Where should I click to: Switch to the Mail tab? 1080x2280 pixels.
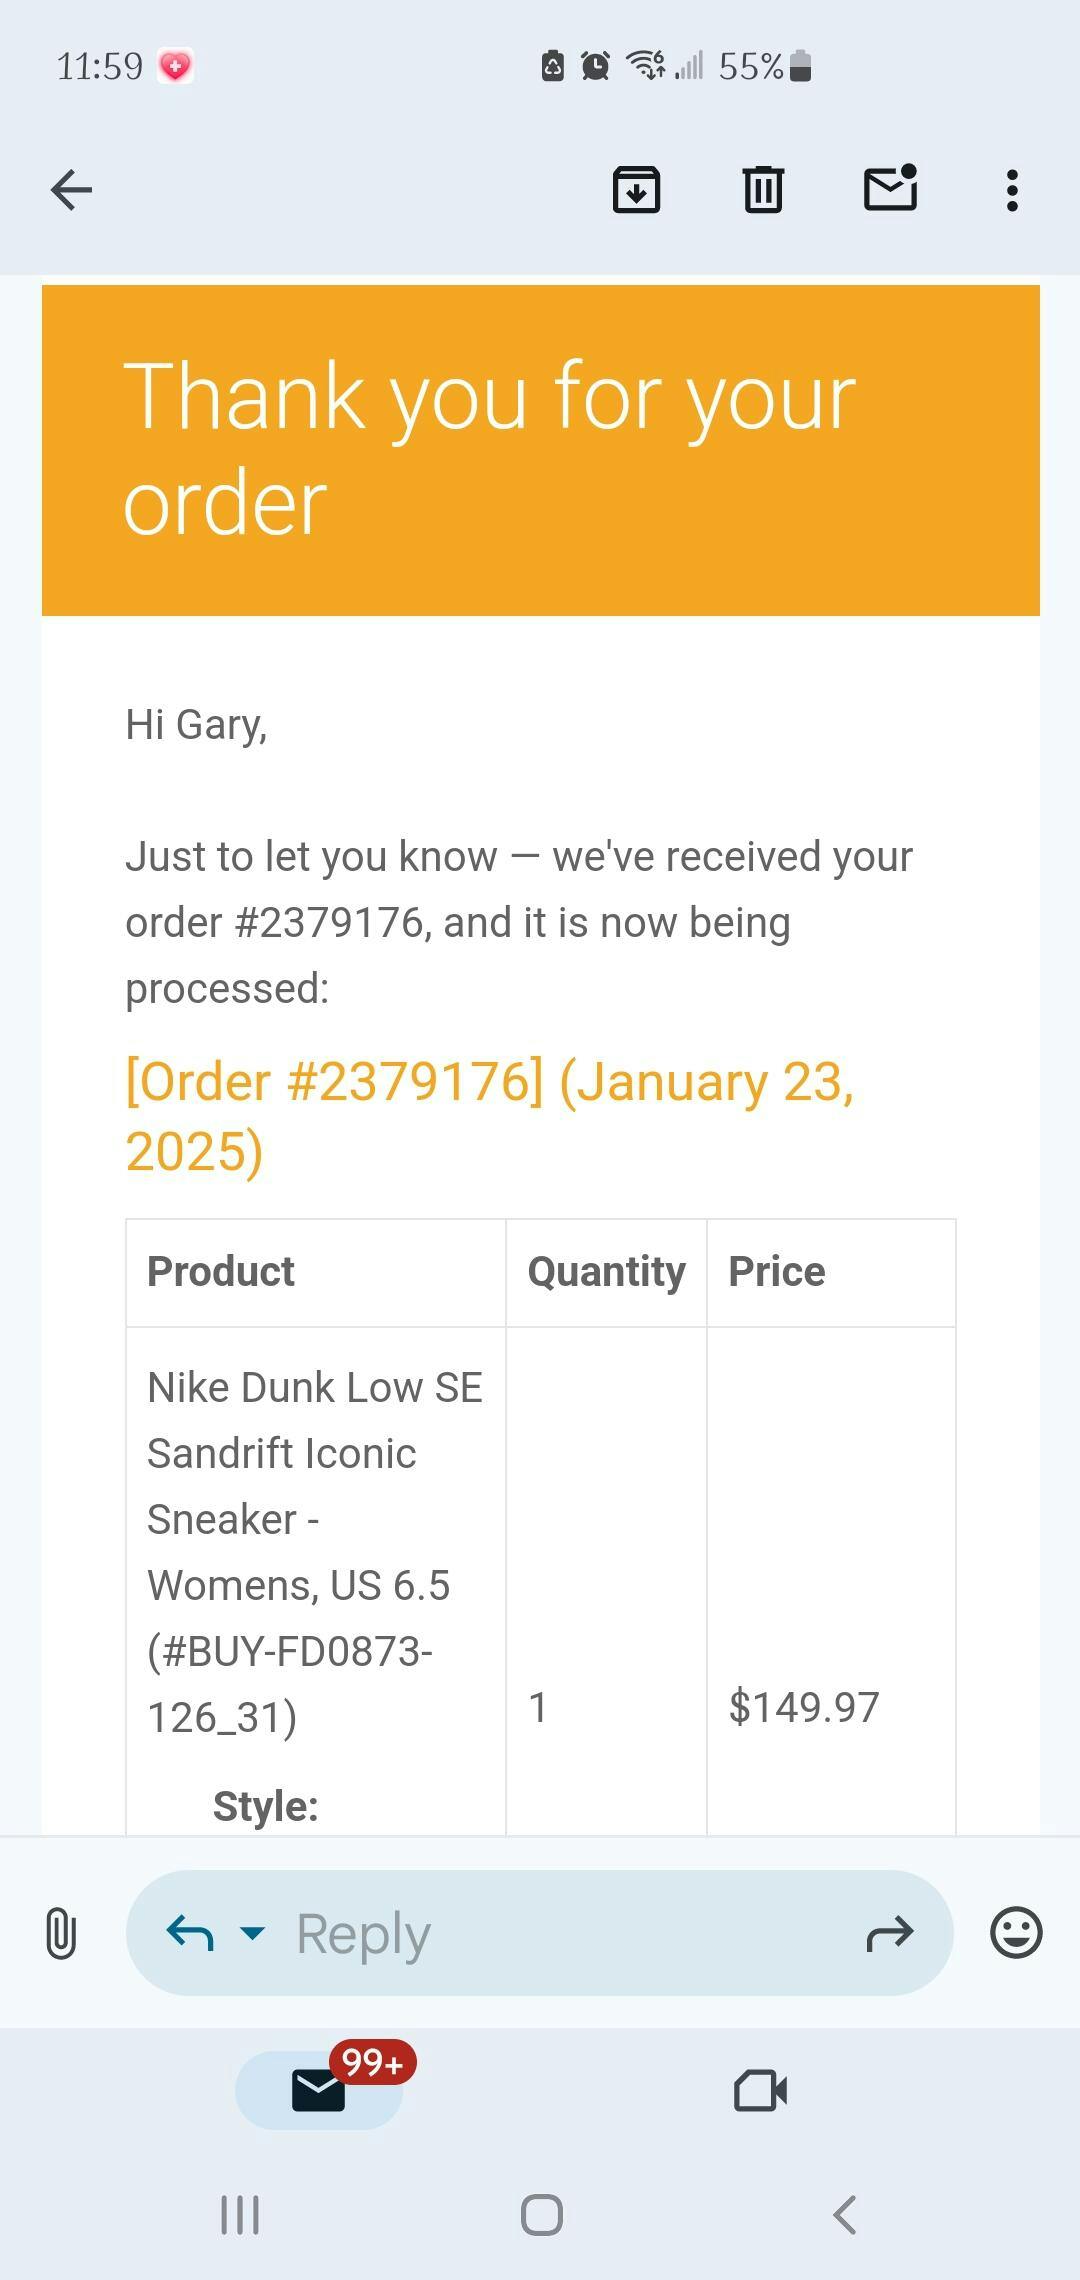click(319, 2090)
